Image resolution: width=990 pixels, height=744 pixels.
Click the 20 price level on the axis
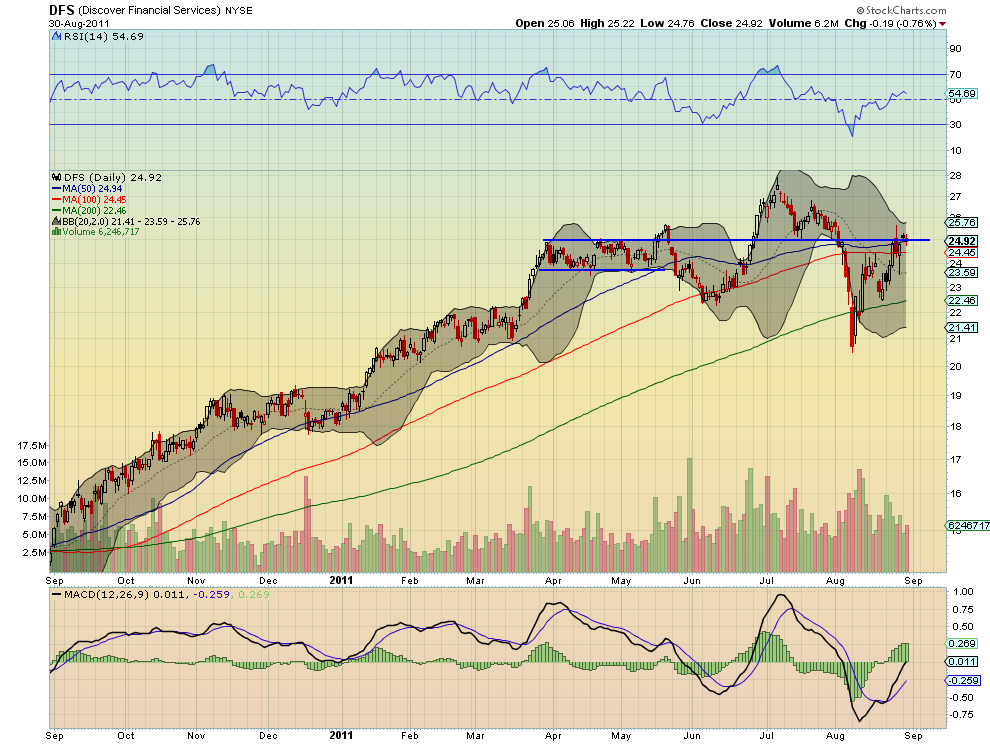pyautogui.click(x=955, y=366)
